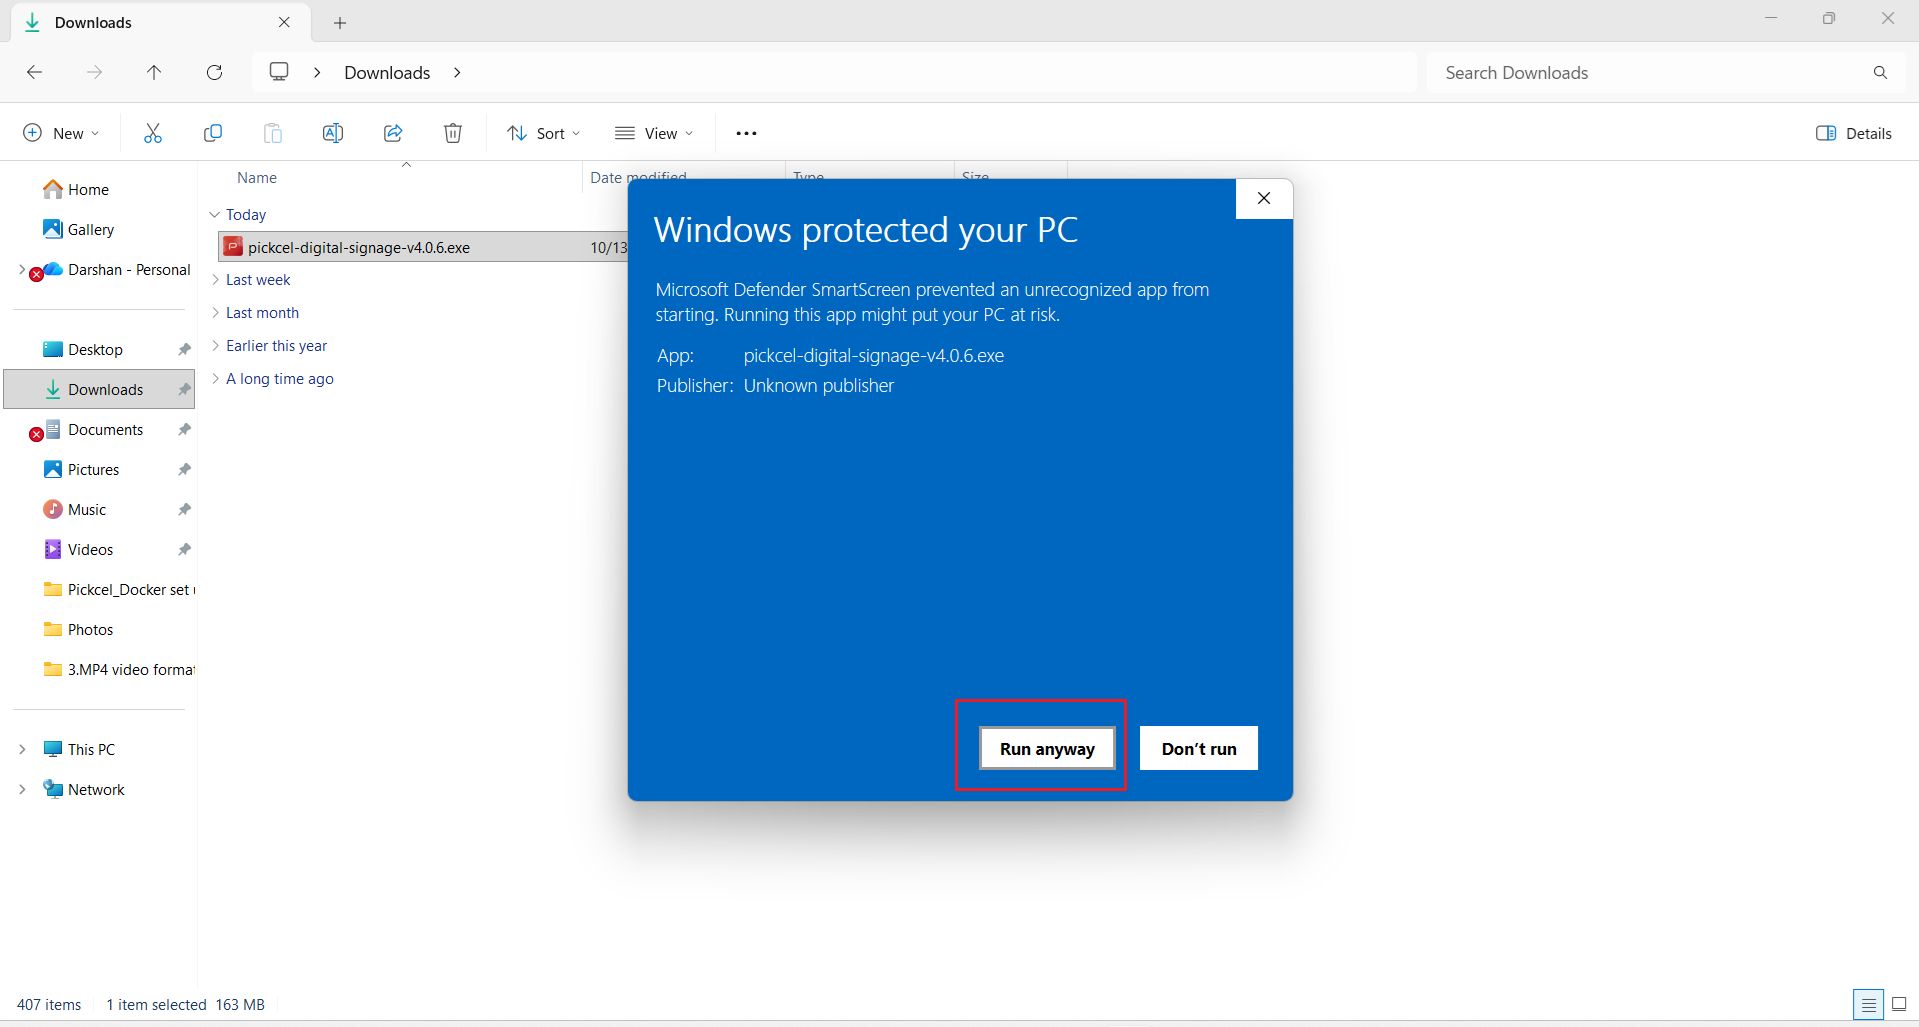This screenshot has width=1919, height=1027.
Task: Click the Rename icon in toolbar
Action: (x=333, y=133)
